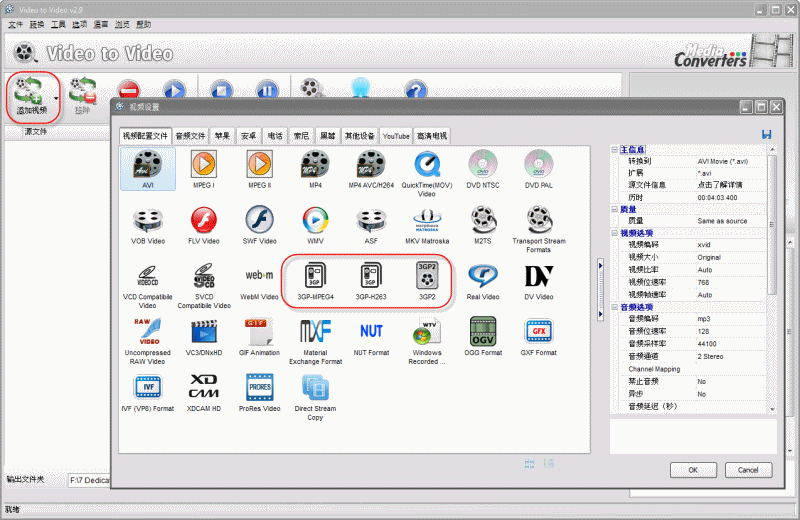Viewport: 800px width, 520px height.
Task: Select QuickTime(MOV) Video format
Action: [427, 174]
